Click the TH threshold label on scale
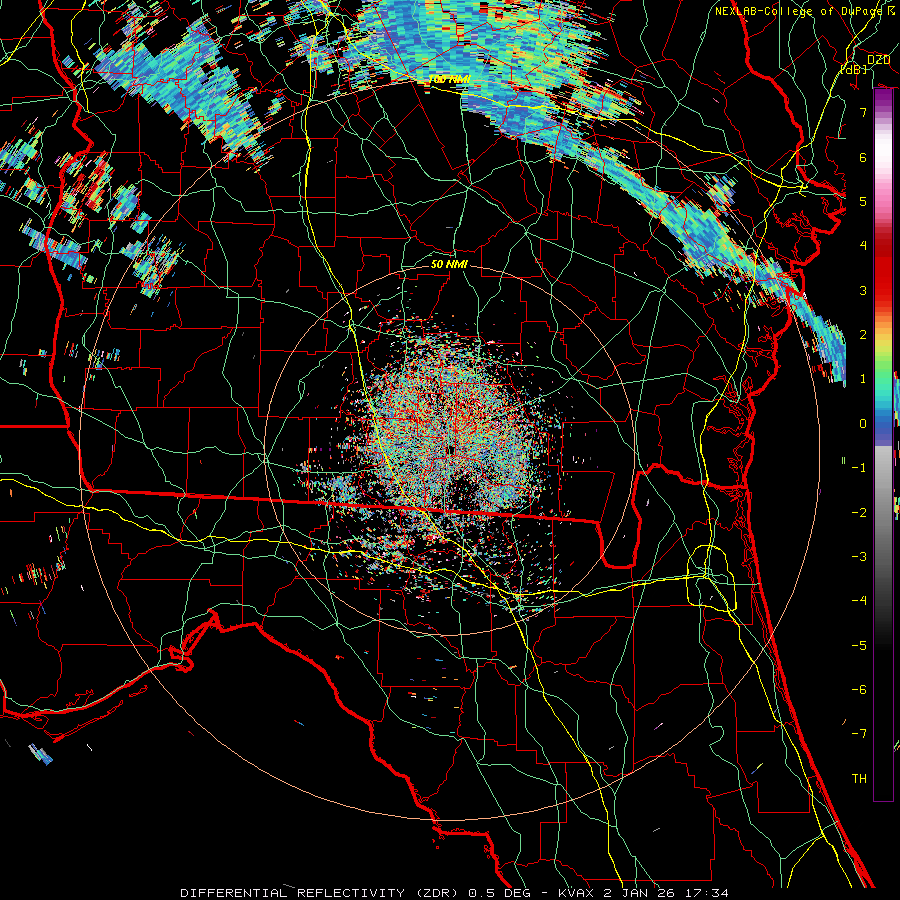This screenshot has height=900, width=900. 859,779
